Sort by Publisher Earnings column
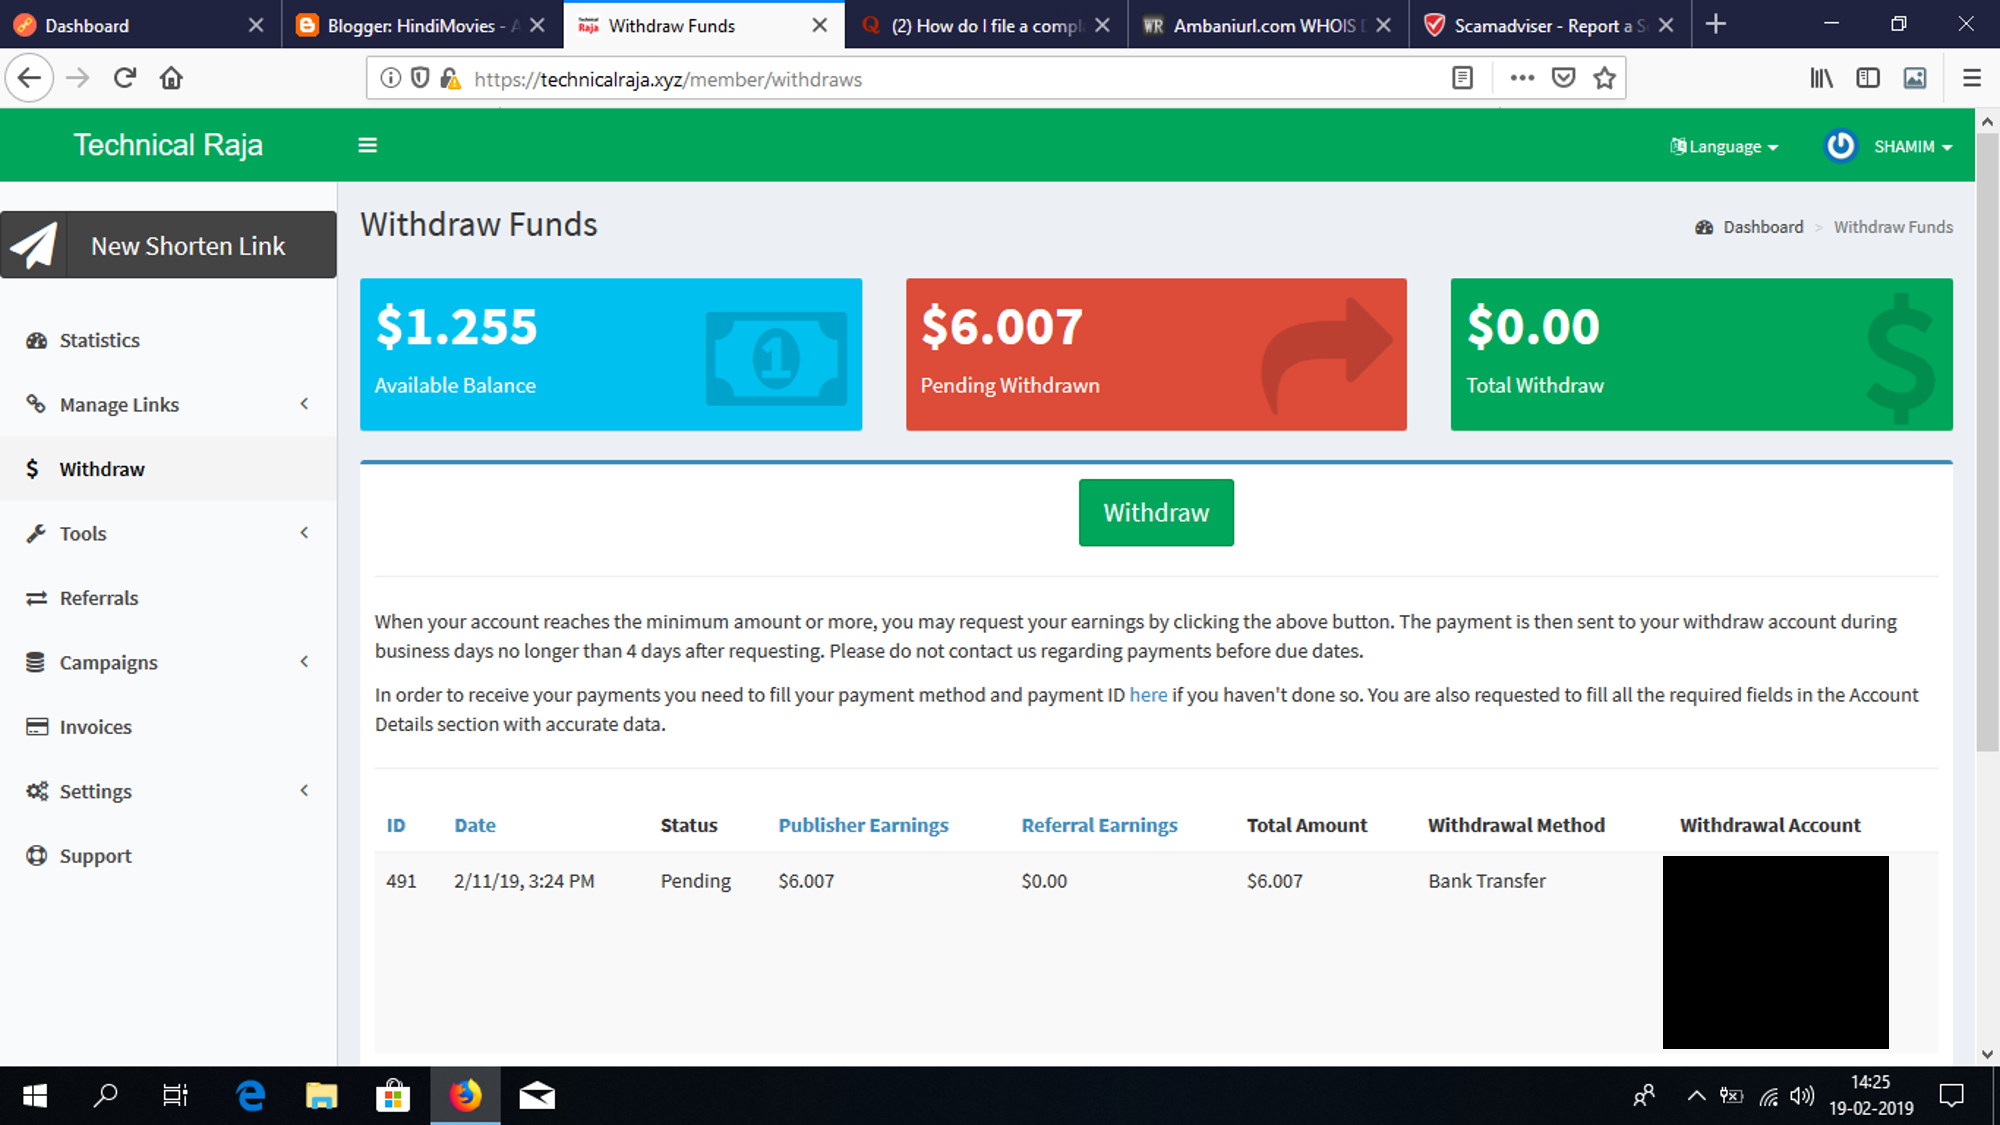2000x1125 pixels. 863,825
